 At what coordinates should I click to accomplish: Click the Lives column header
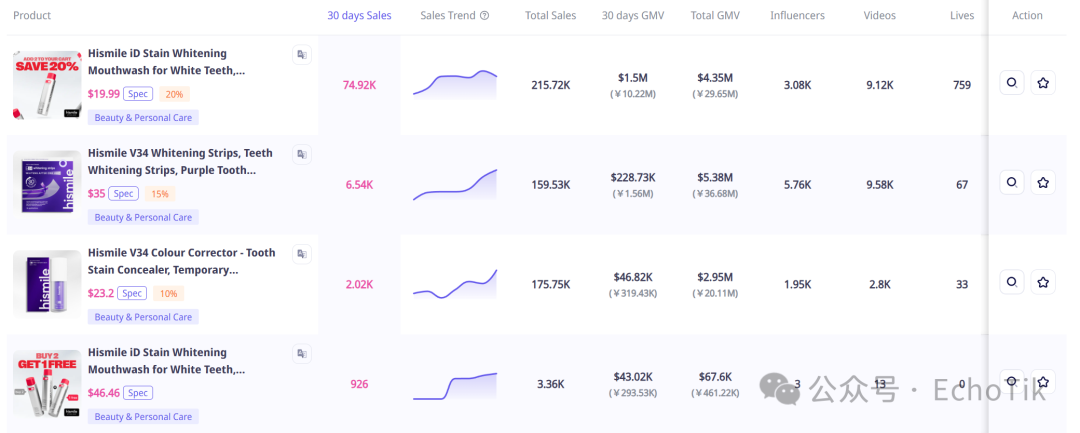tap(962, 15)
